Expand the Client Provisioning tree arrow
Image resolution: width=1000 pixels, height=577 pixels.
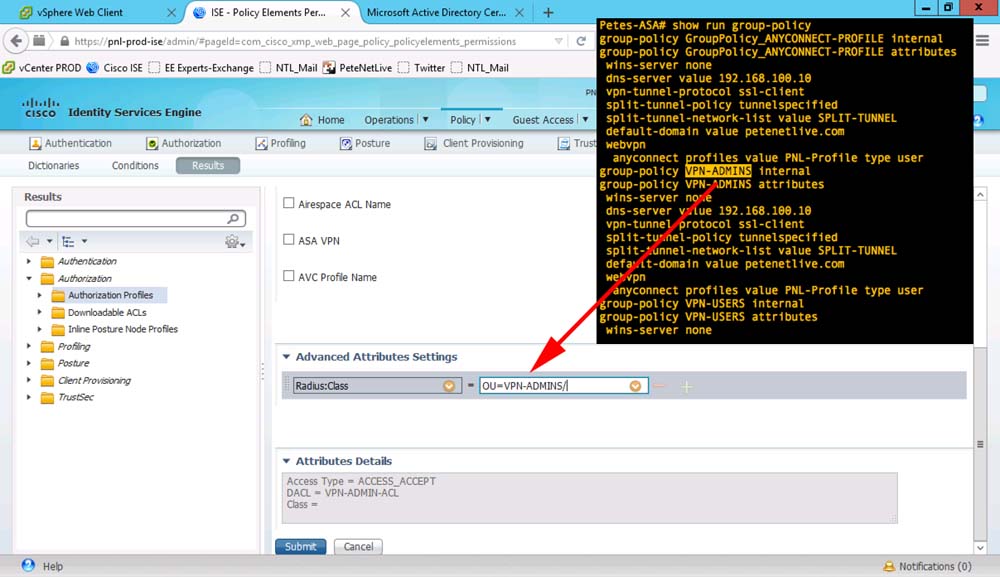click(x=29, y=380)
